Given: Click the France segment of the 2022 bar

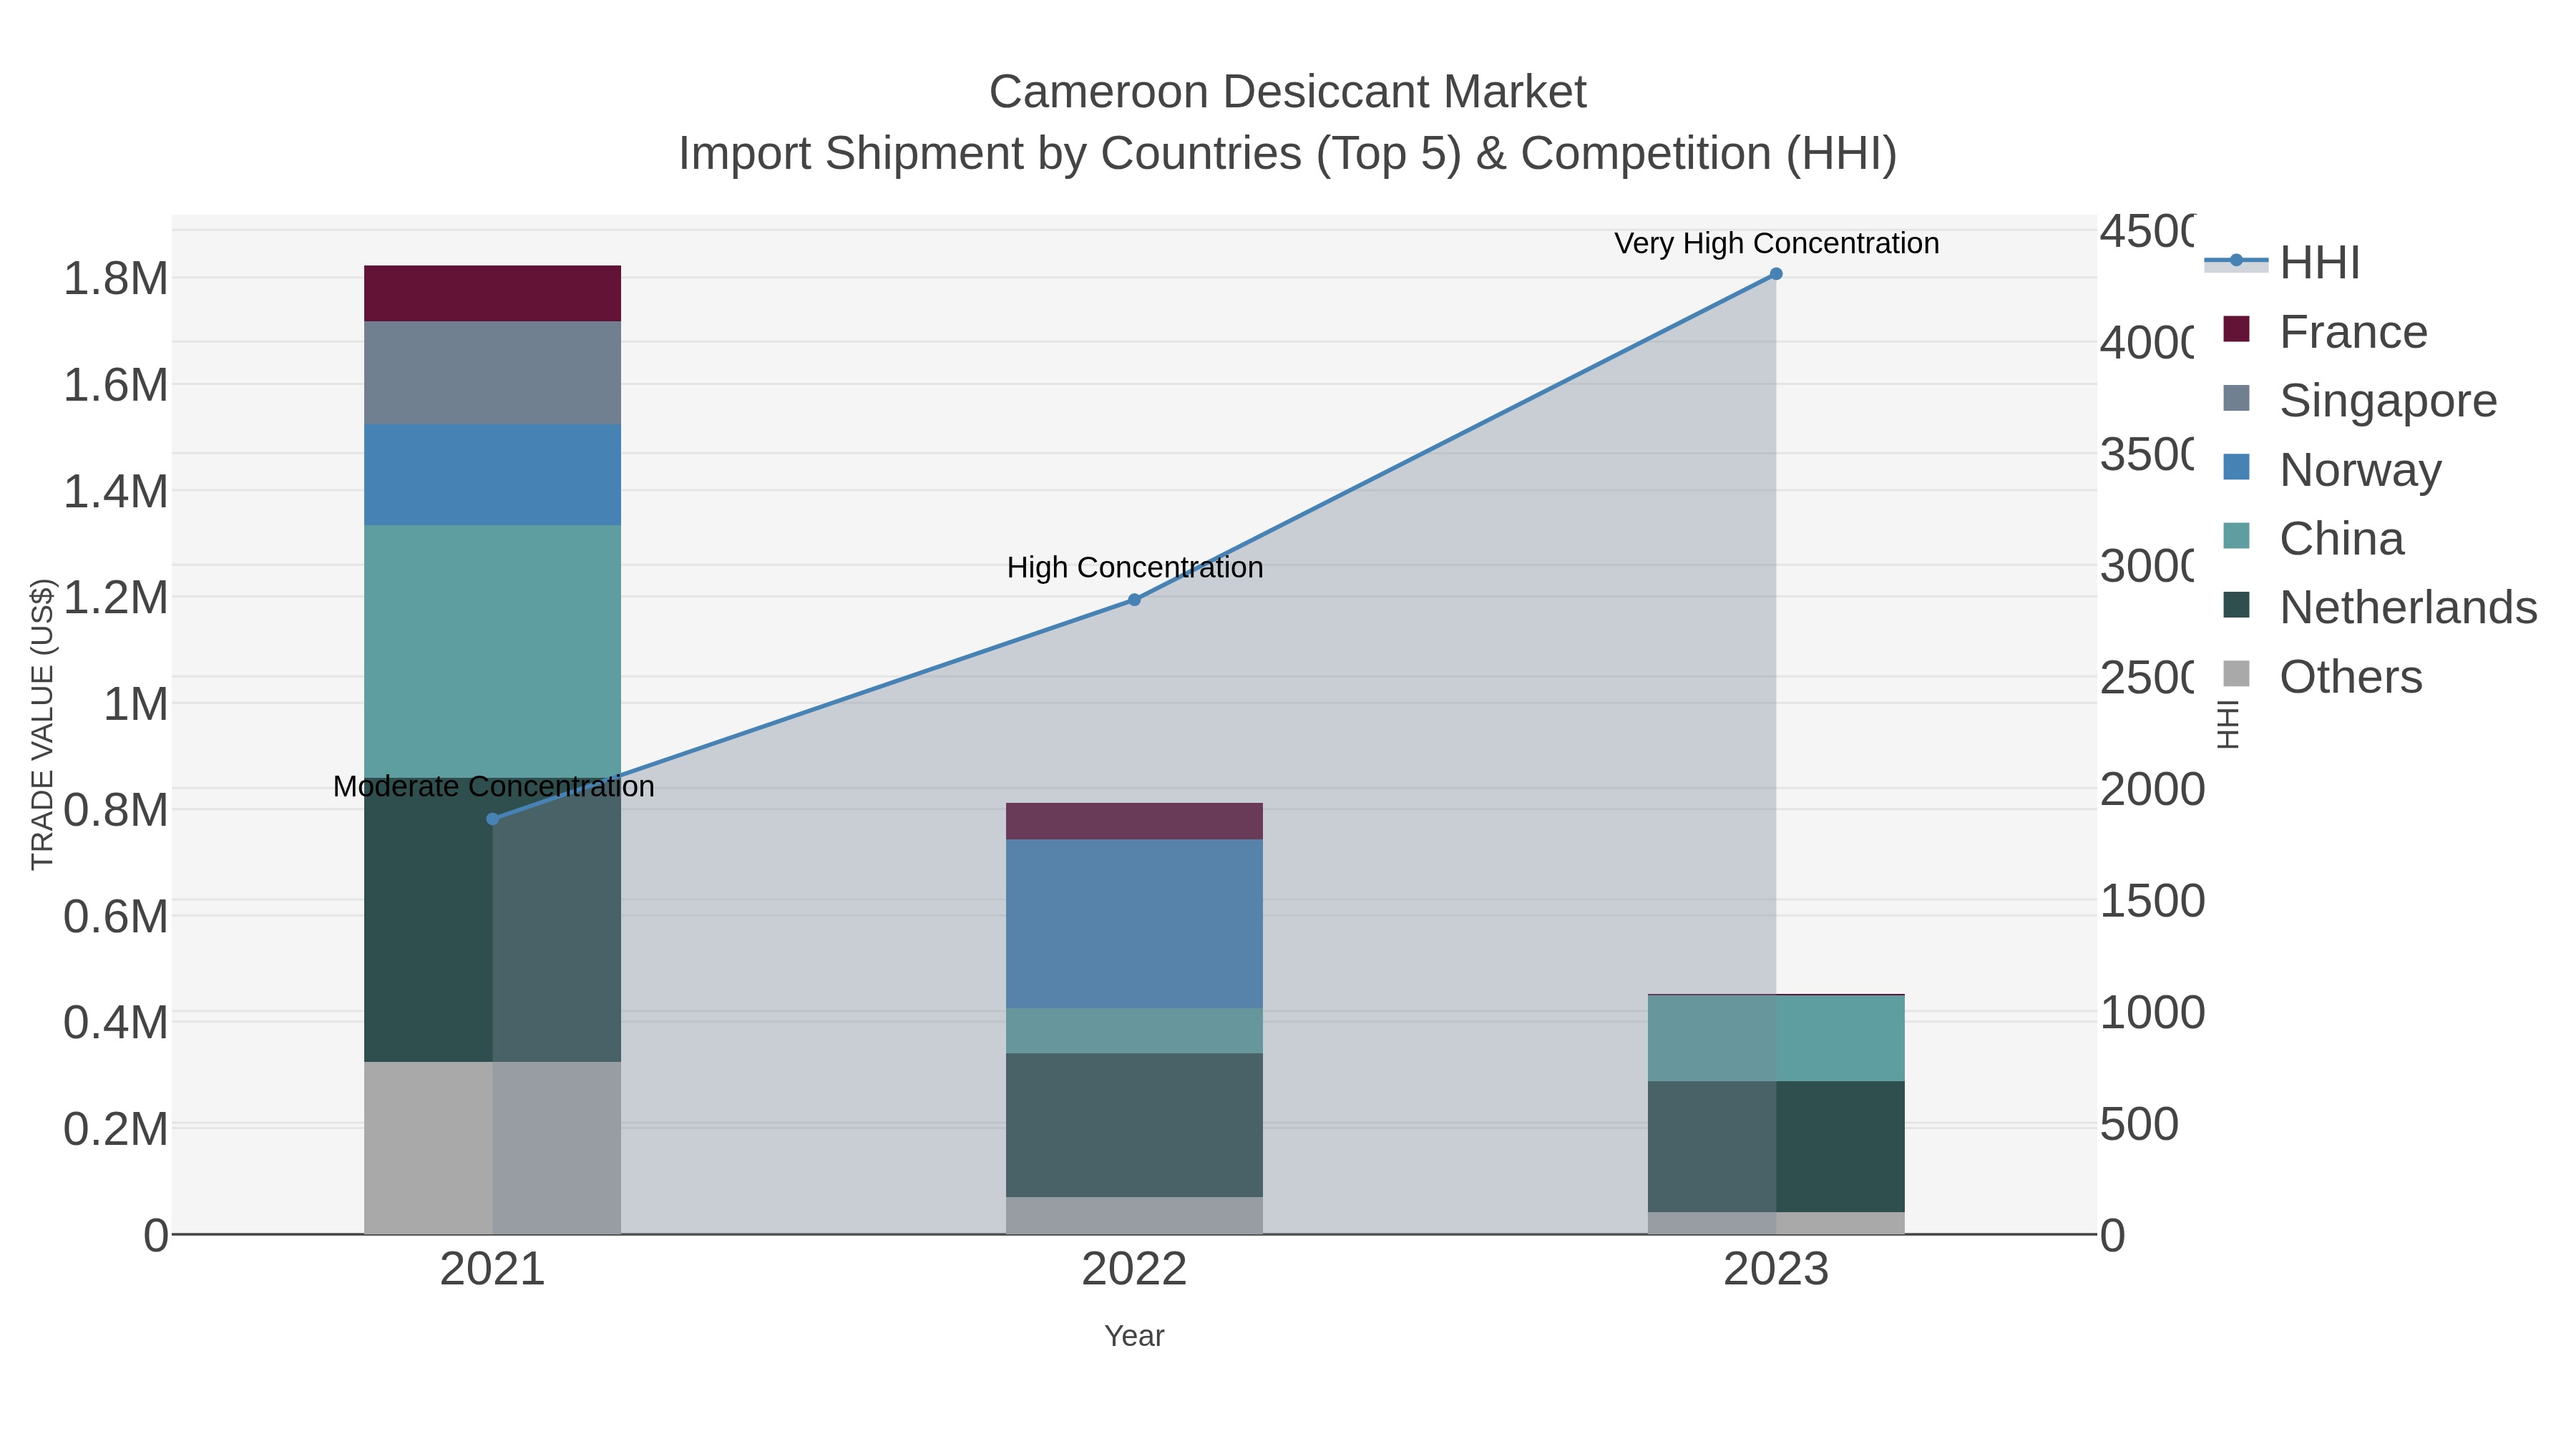Looking at the screenshot, I should point(1134,821).
